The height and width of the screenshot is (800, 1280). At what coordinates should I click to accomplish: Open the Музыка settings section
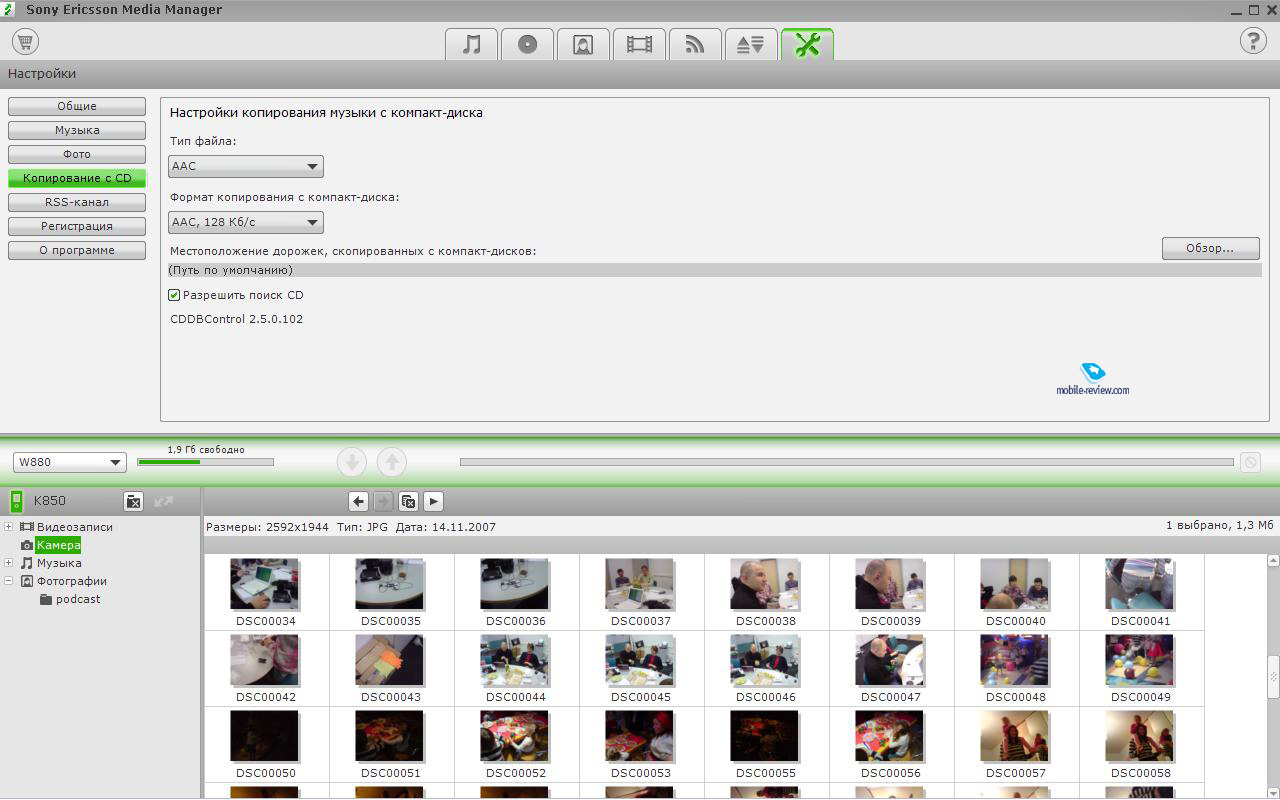point(77,130)
